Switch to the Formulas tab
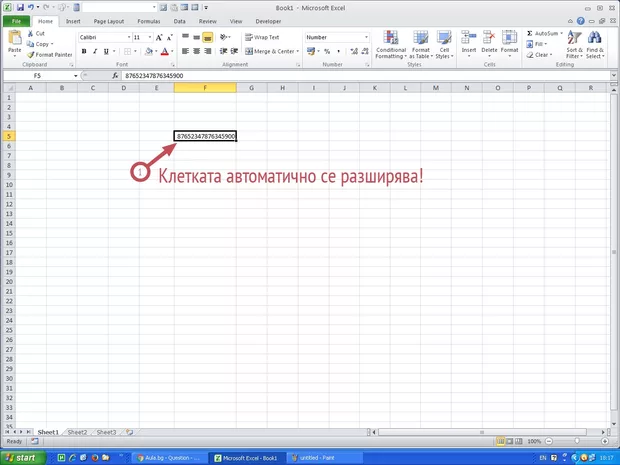 pyautogui.click(x=149, y=21)
